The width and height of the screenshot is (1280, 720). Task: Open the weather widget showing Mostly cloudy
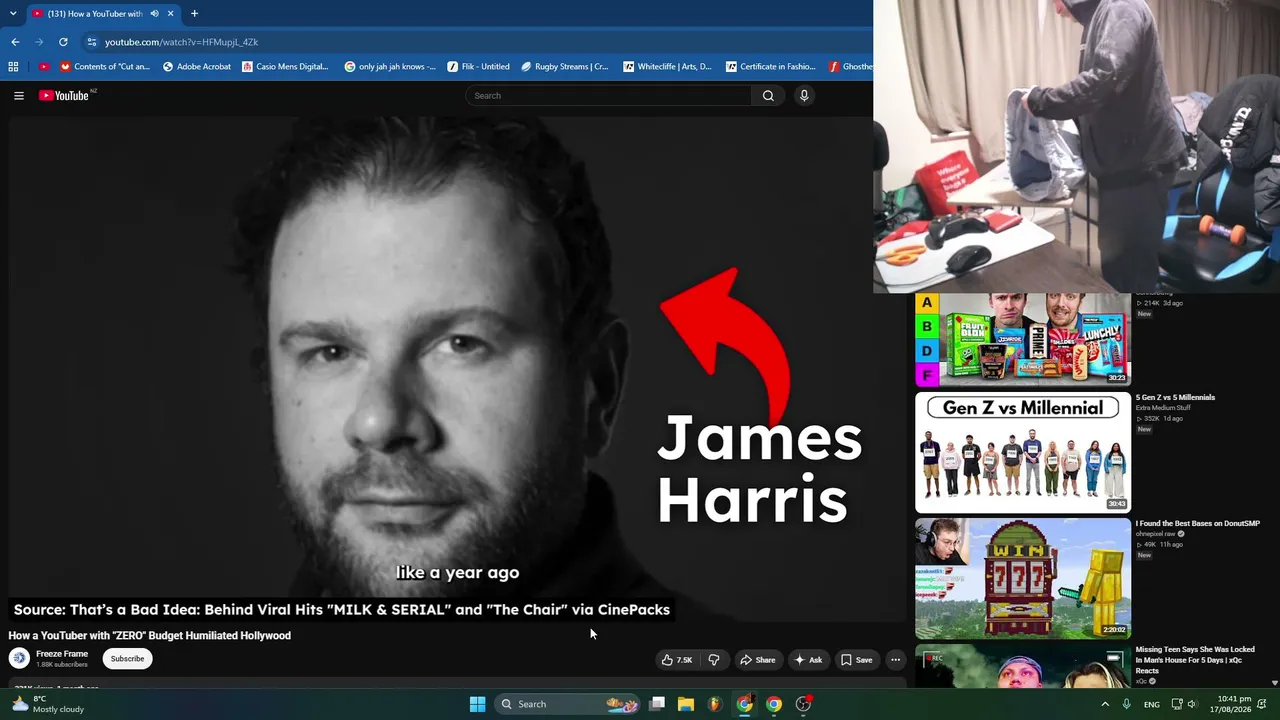click(x=48, y=704)
